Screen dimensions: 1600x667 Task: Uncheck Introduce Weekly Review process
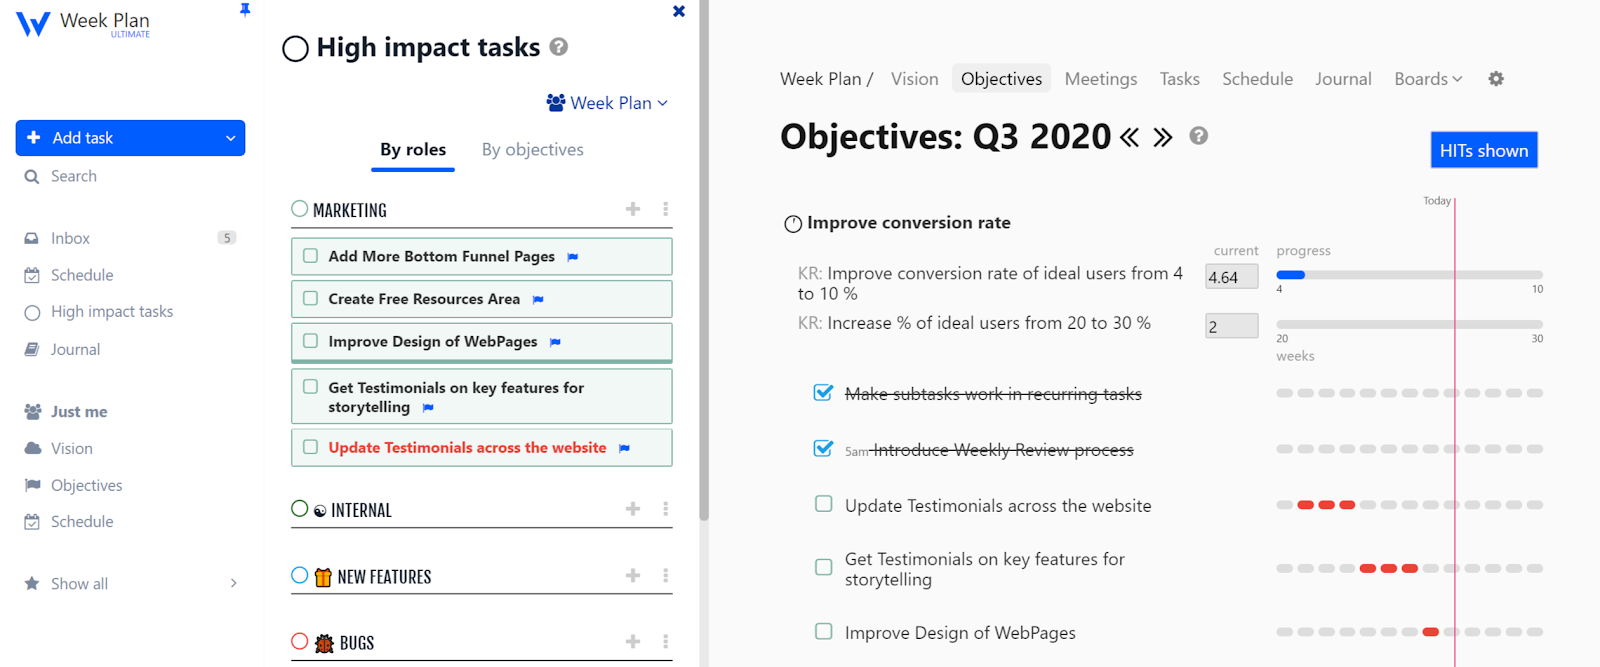coord(823,448)
